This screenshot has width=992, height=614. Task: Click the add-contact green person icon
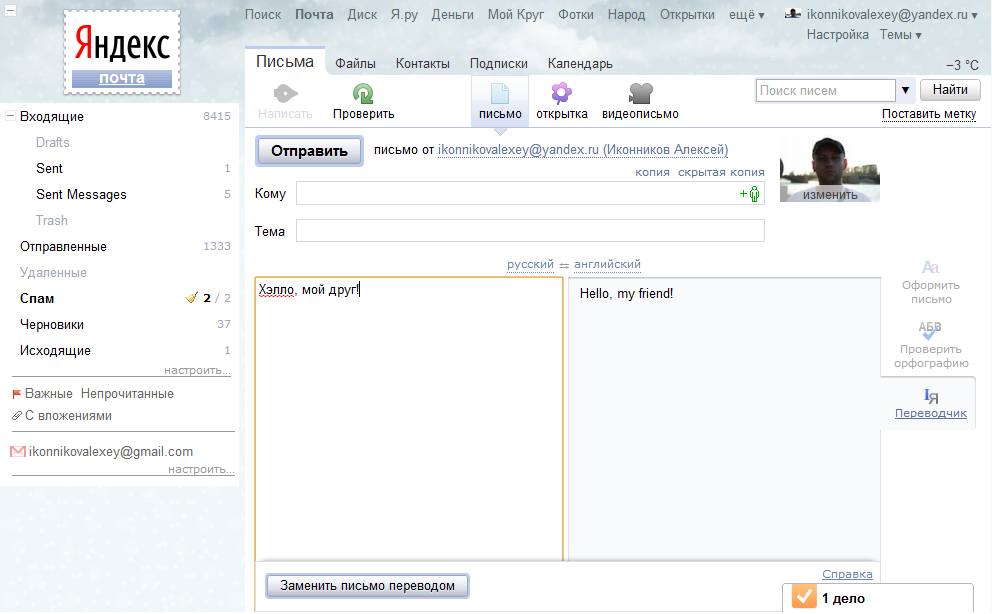pyautogui.click(x=750, y=193)
